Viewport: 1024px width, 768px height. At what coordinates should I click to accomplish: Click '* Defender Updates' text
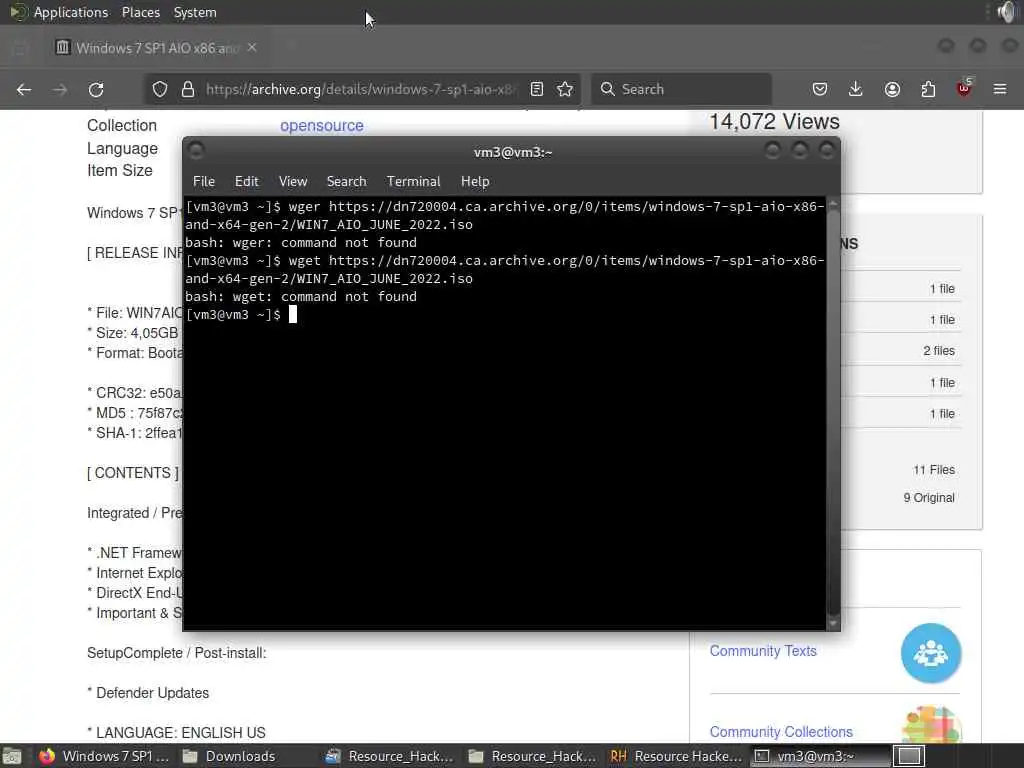pyautogui.click(x=148, y=693)
